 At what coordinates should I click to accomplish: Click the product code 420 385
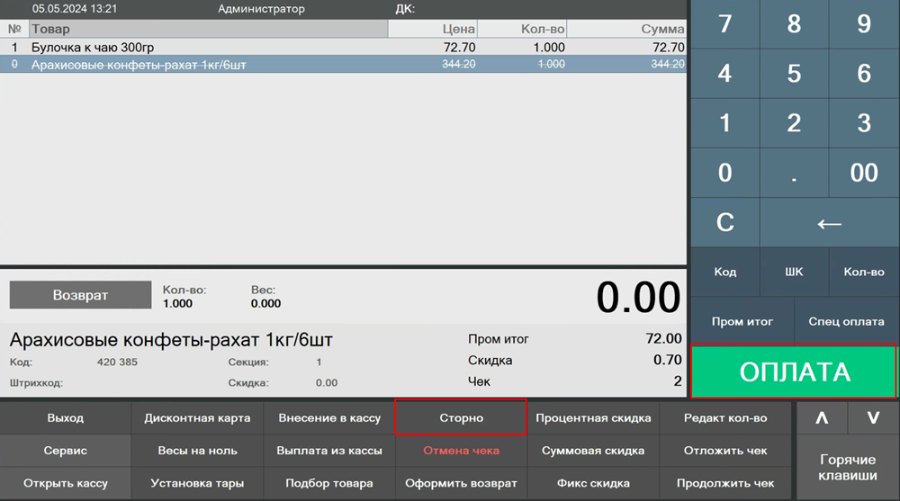click(117, 362)
